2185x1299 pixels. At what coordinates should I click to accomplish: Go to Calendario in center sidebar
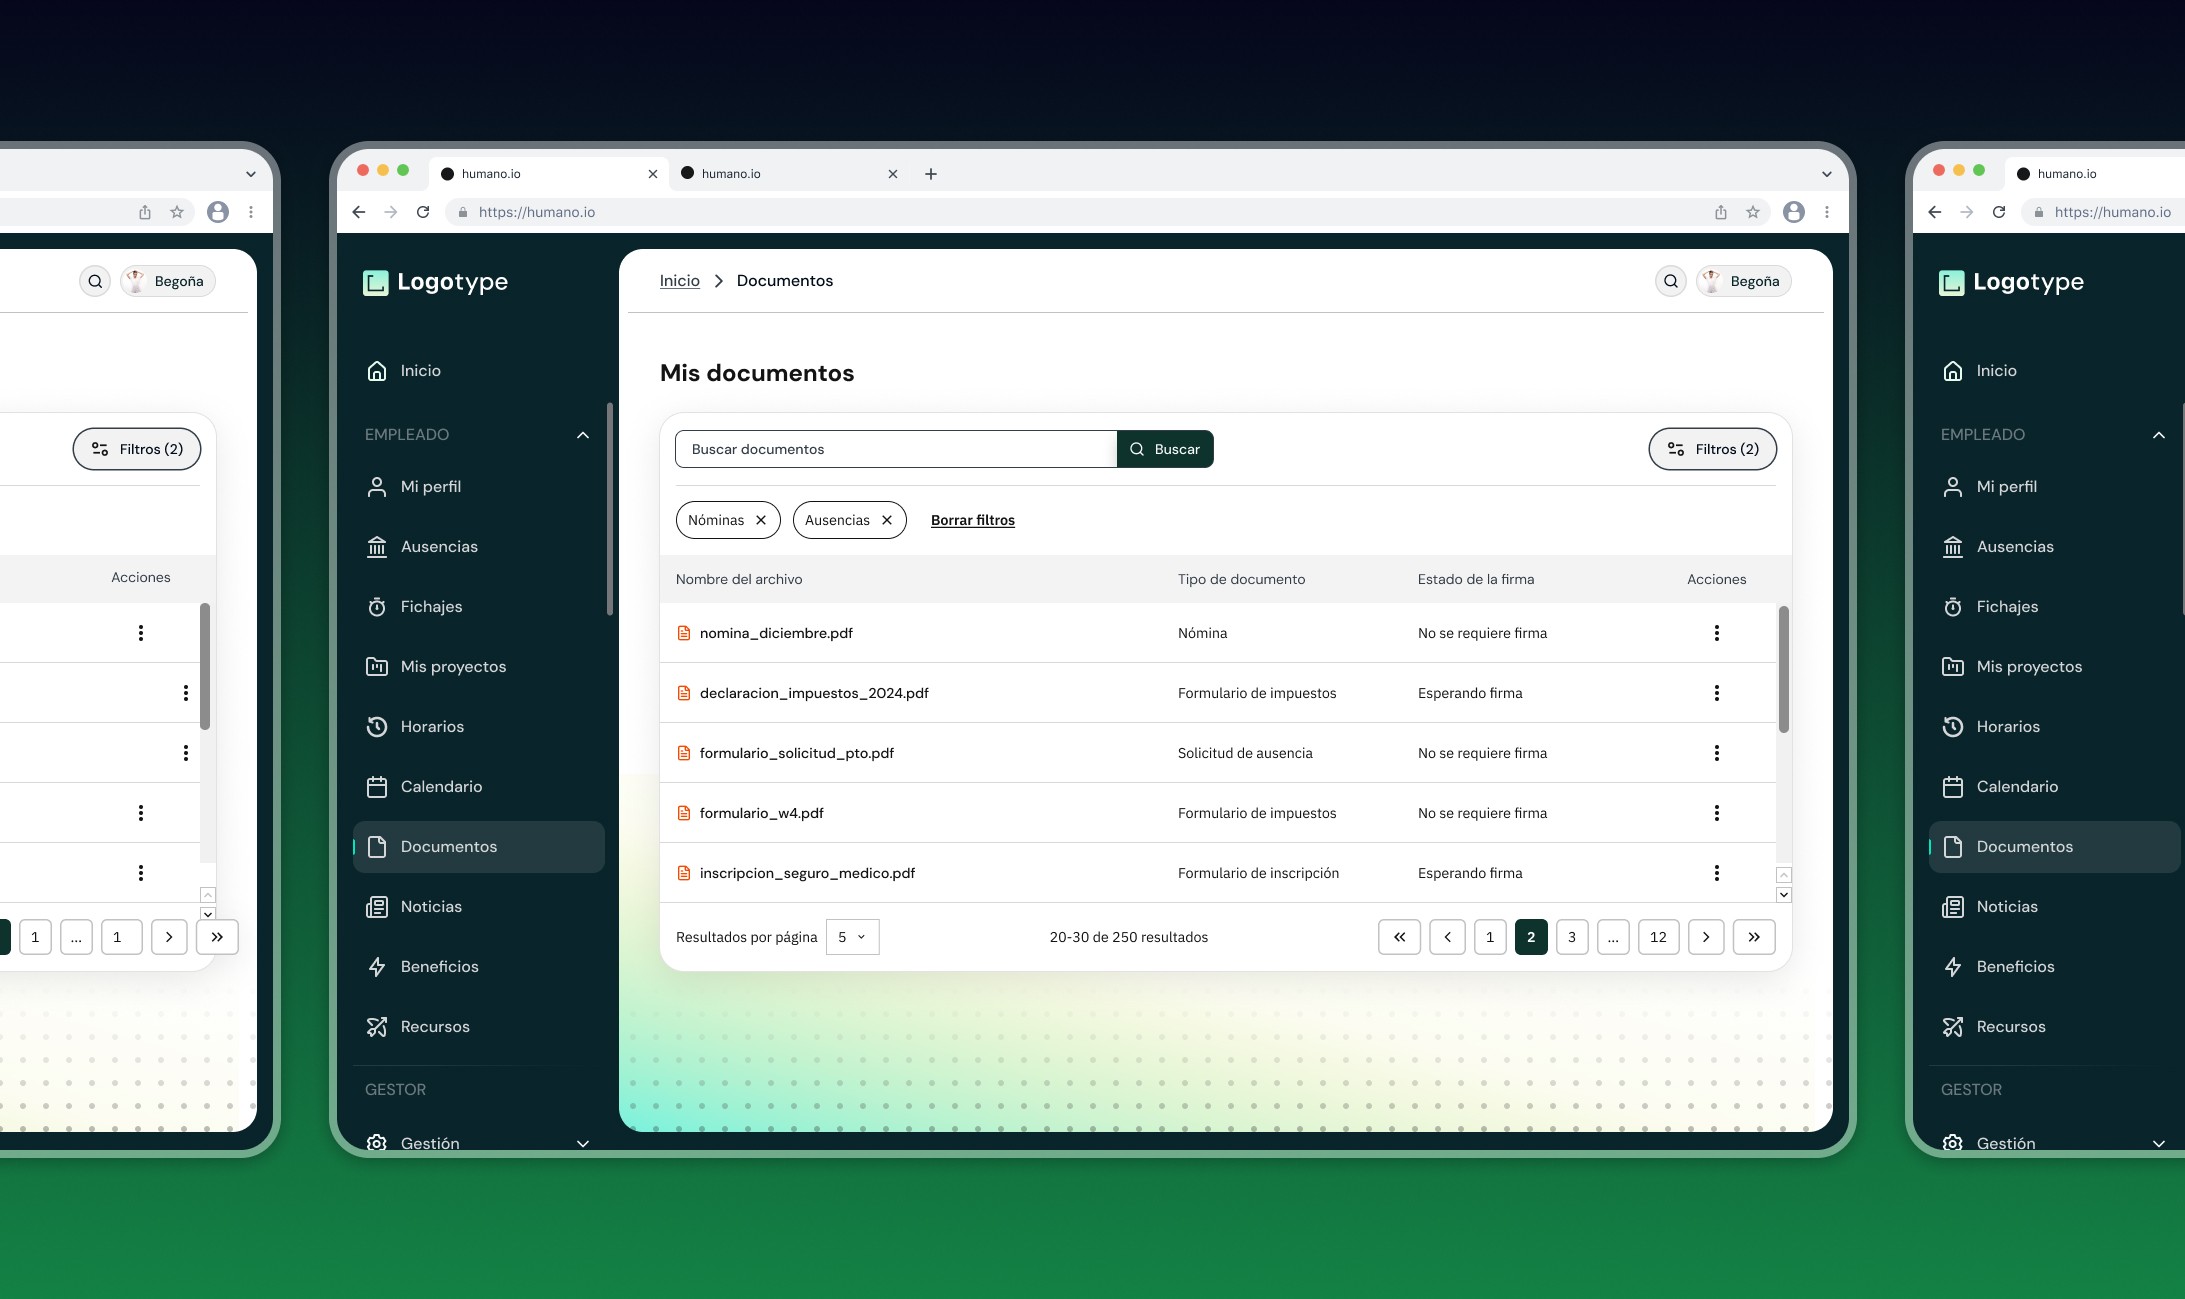click(441, 787)
